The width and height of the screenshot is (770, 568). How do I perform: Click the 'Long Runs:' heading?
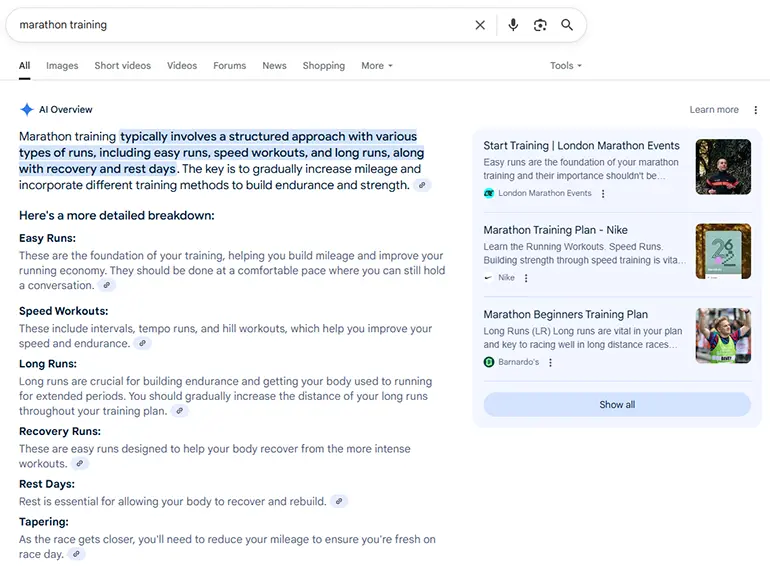pos(48,364)
